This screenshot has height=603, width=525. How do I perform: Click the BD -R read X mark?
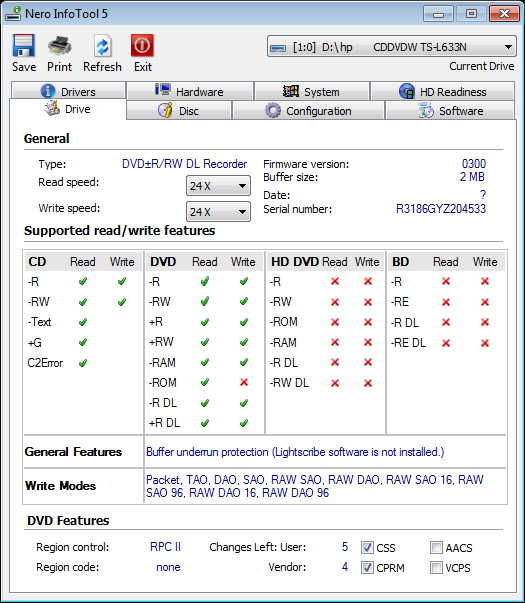point(446,282)
